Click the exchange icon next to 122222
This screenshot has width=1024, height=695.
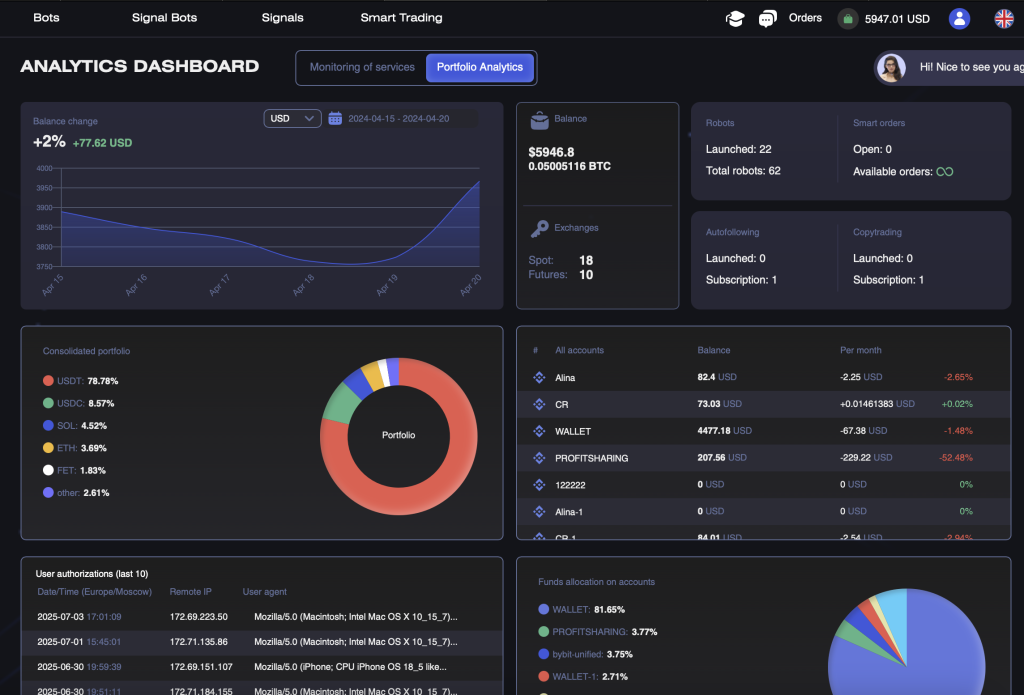[539, 485]
